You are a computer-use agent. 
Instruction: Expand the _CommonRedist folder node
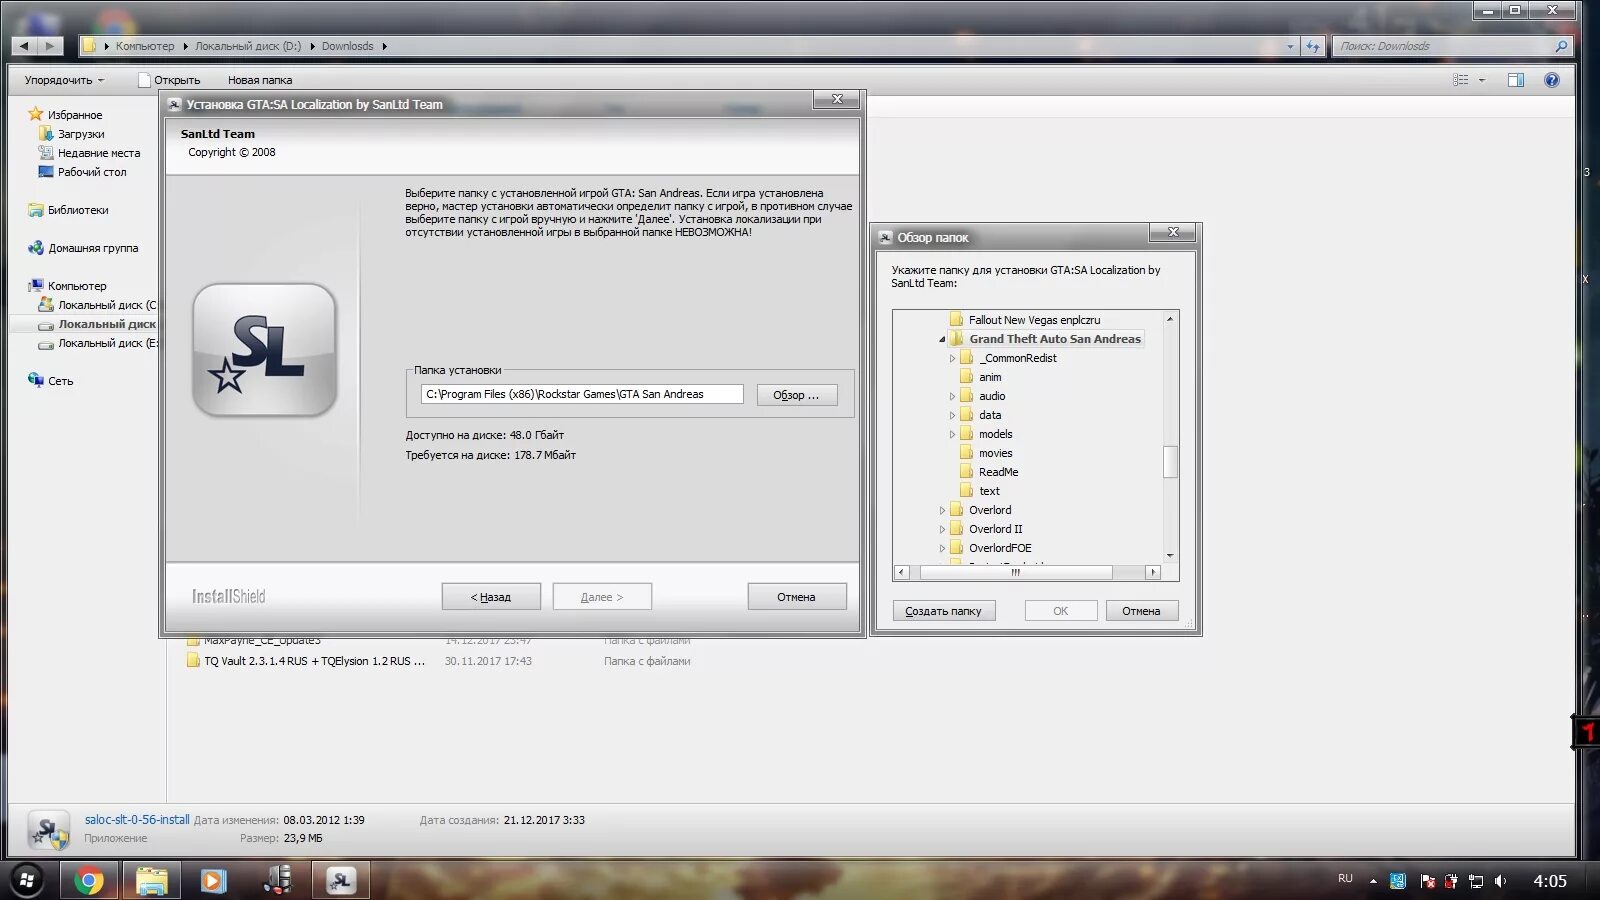point(952,358)
